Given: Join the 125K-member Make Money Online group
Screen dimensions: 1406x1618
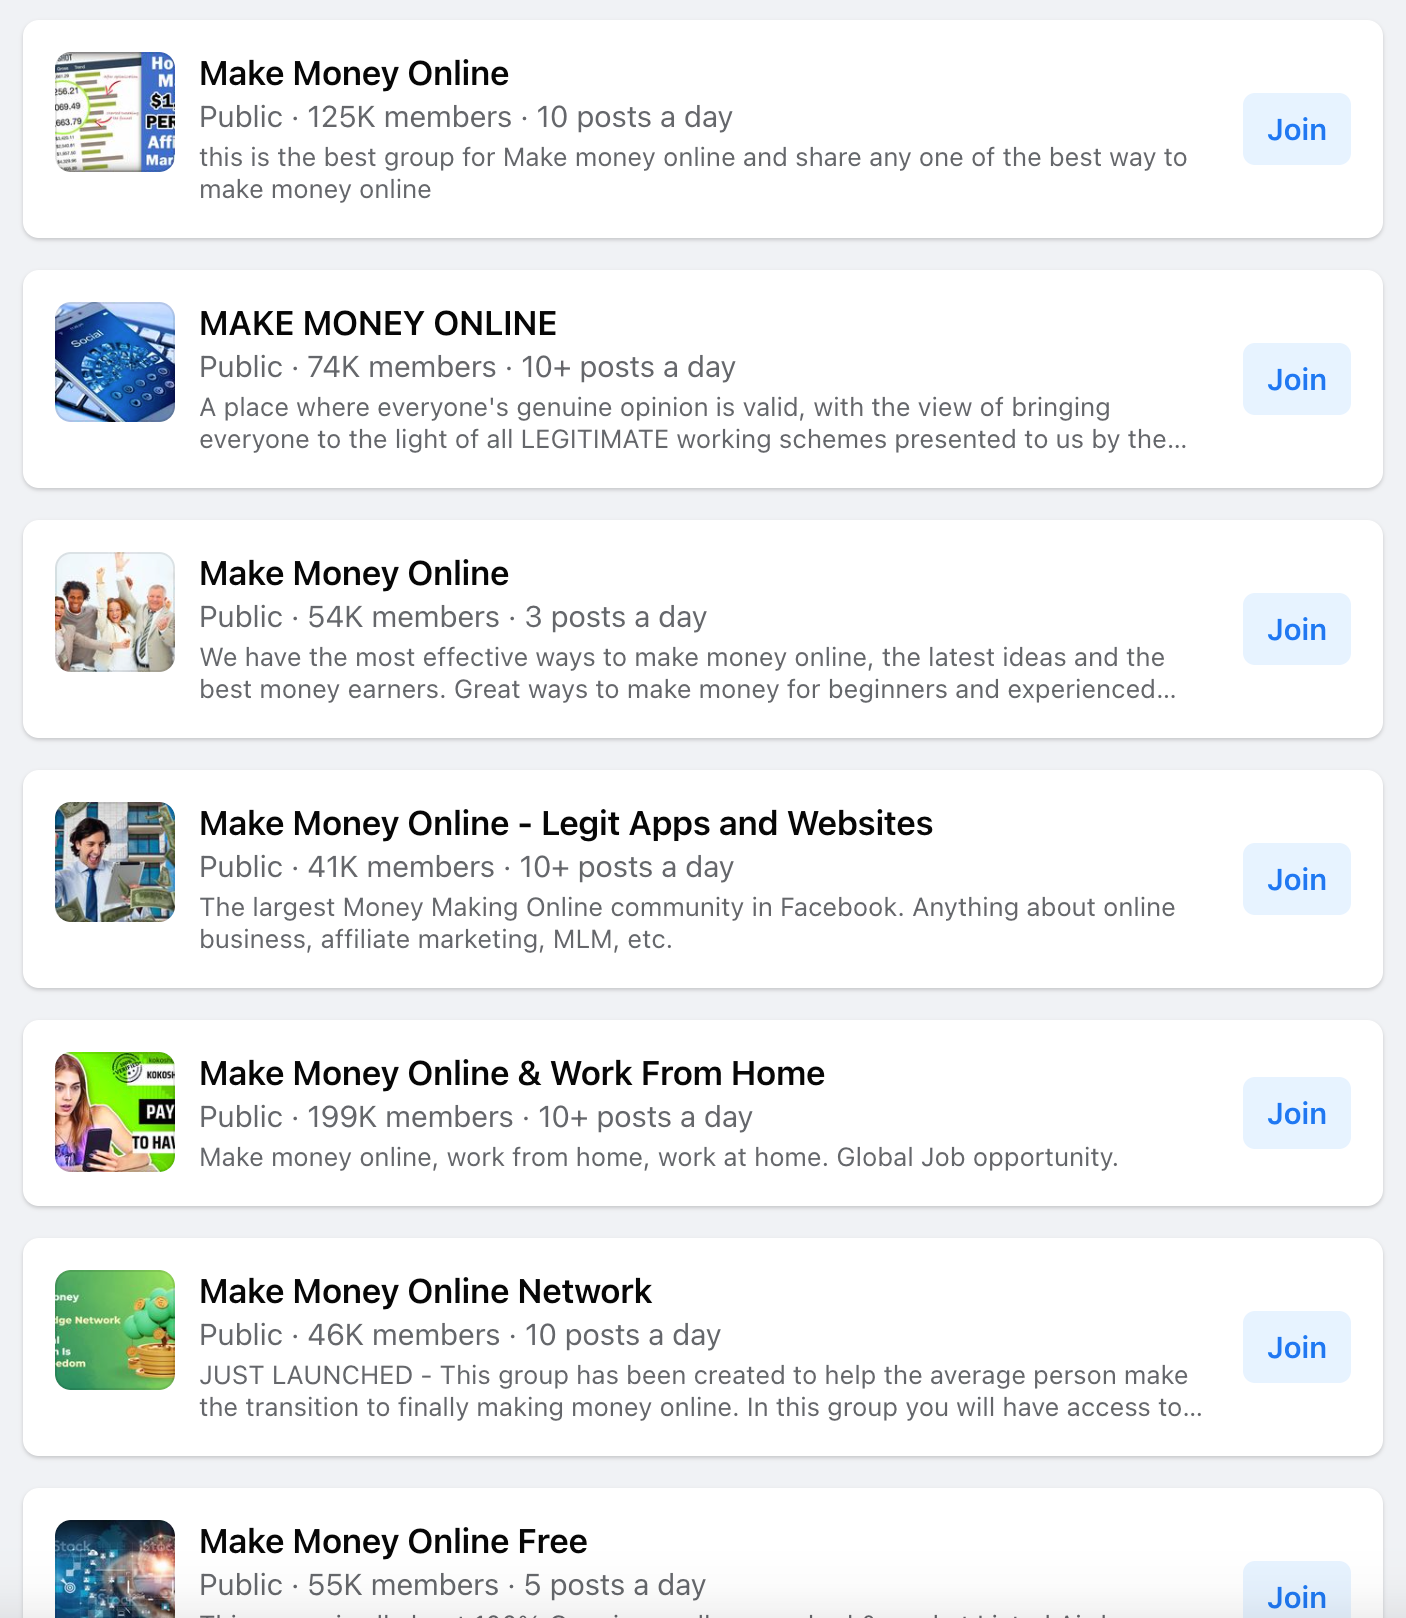Looking at the screenshot, I should [x=1297, y=129].
